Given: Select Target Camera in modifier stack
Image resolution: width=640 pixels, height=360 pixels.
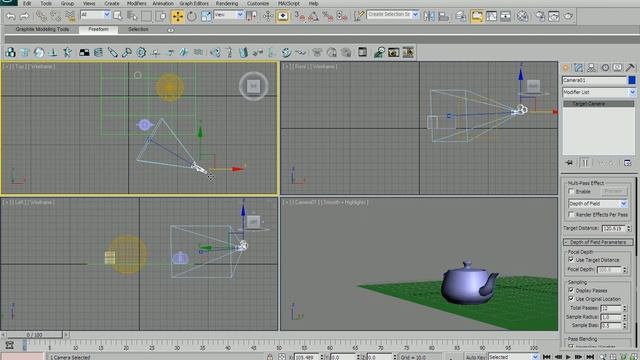Looking at the screenshot, I should (599, 104).
